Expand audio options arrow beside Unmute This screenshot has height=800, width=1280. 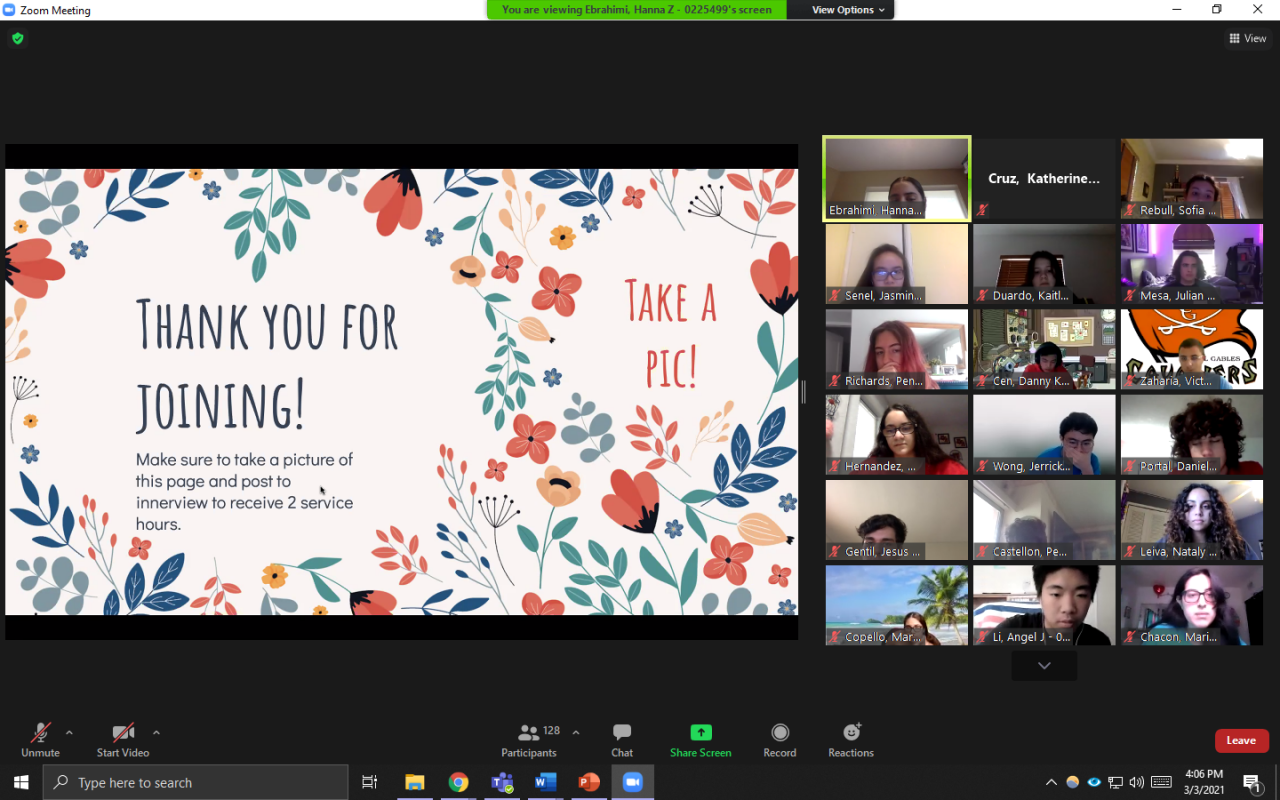coord(69,732)
